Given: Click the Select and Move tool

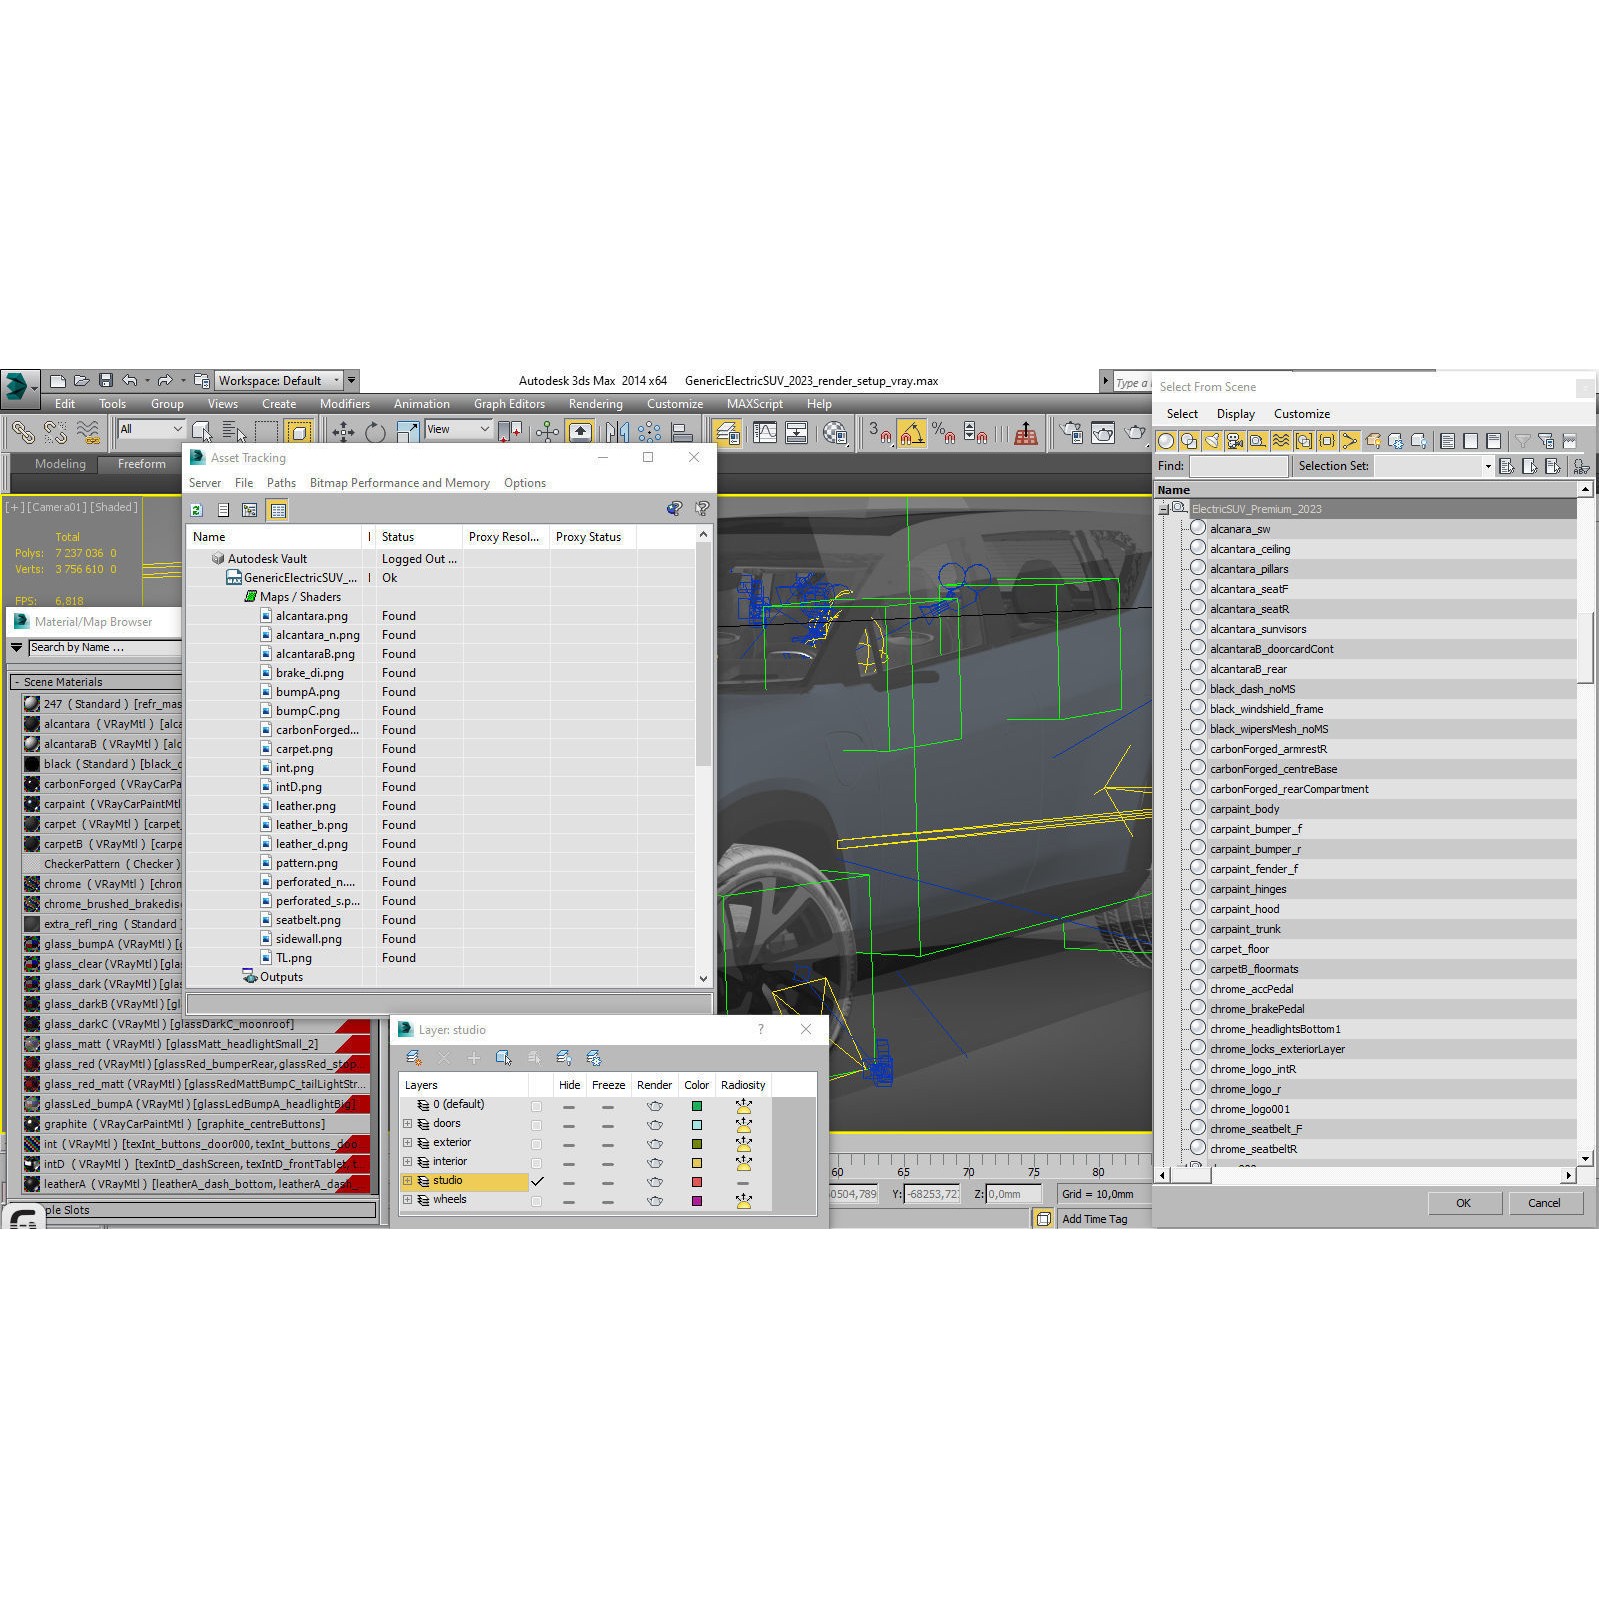Looking at the screenshot, I should [343, 432].
